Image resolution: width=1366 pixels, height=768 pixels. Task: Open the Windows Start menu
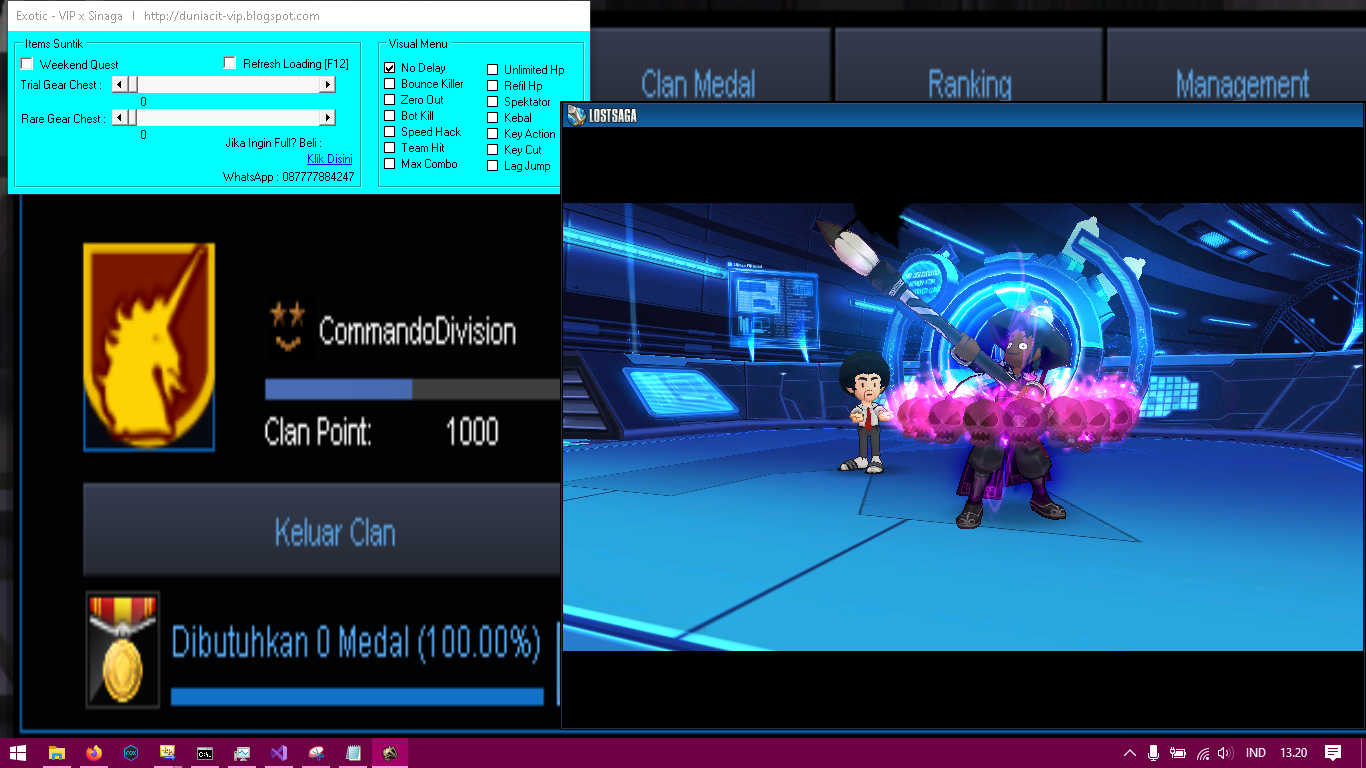pos(18,753)
